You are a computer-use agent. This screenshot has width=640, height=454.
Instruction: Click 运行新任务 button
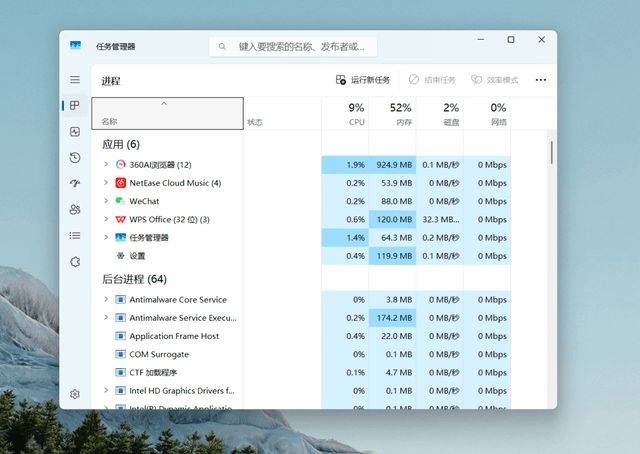point(363,80)
